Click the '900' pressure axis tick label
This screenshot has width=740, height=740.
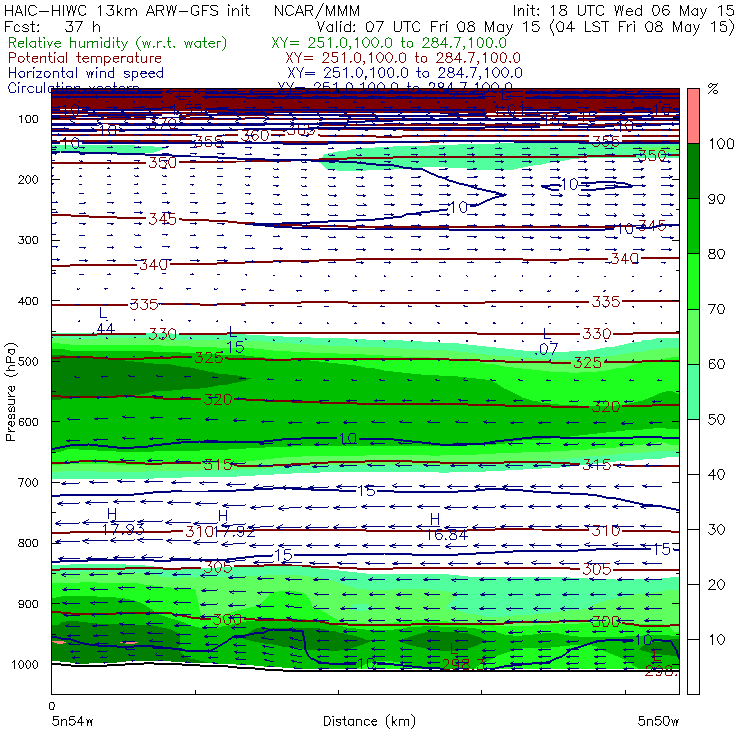[x=28, y=604]
